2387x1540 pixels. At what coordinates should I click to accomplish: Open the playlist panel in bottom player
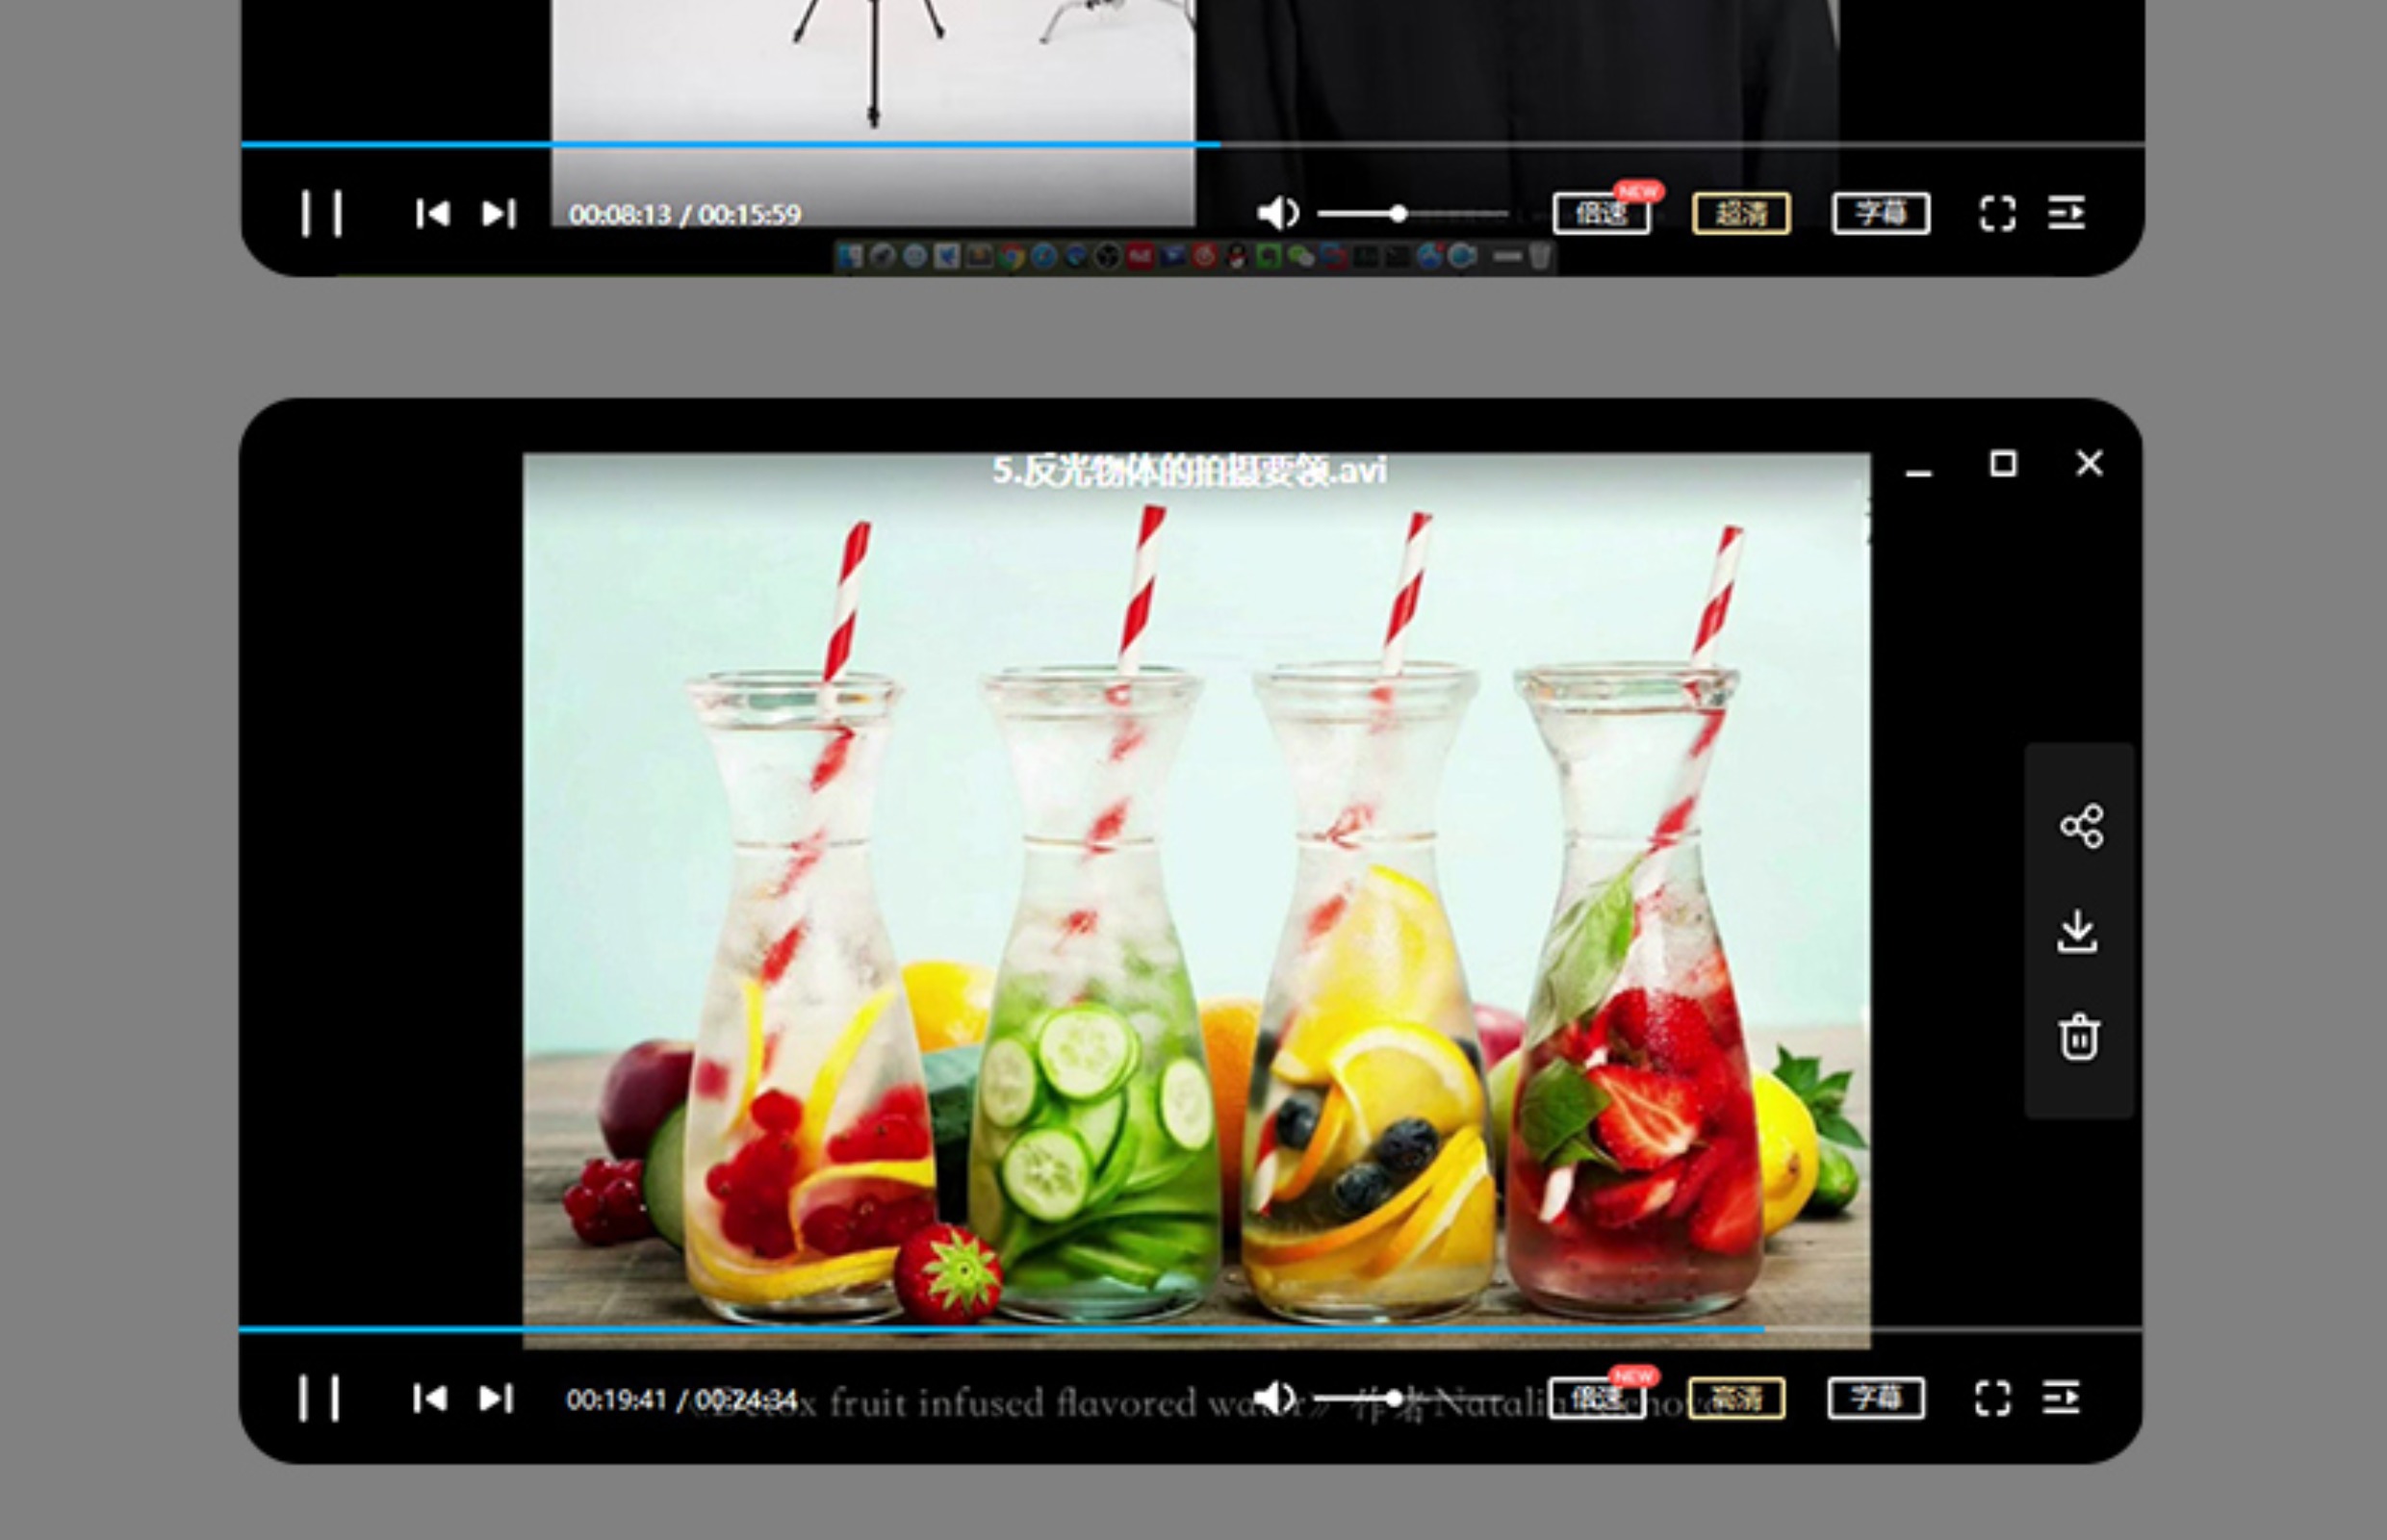2061,1398
